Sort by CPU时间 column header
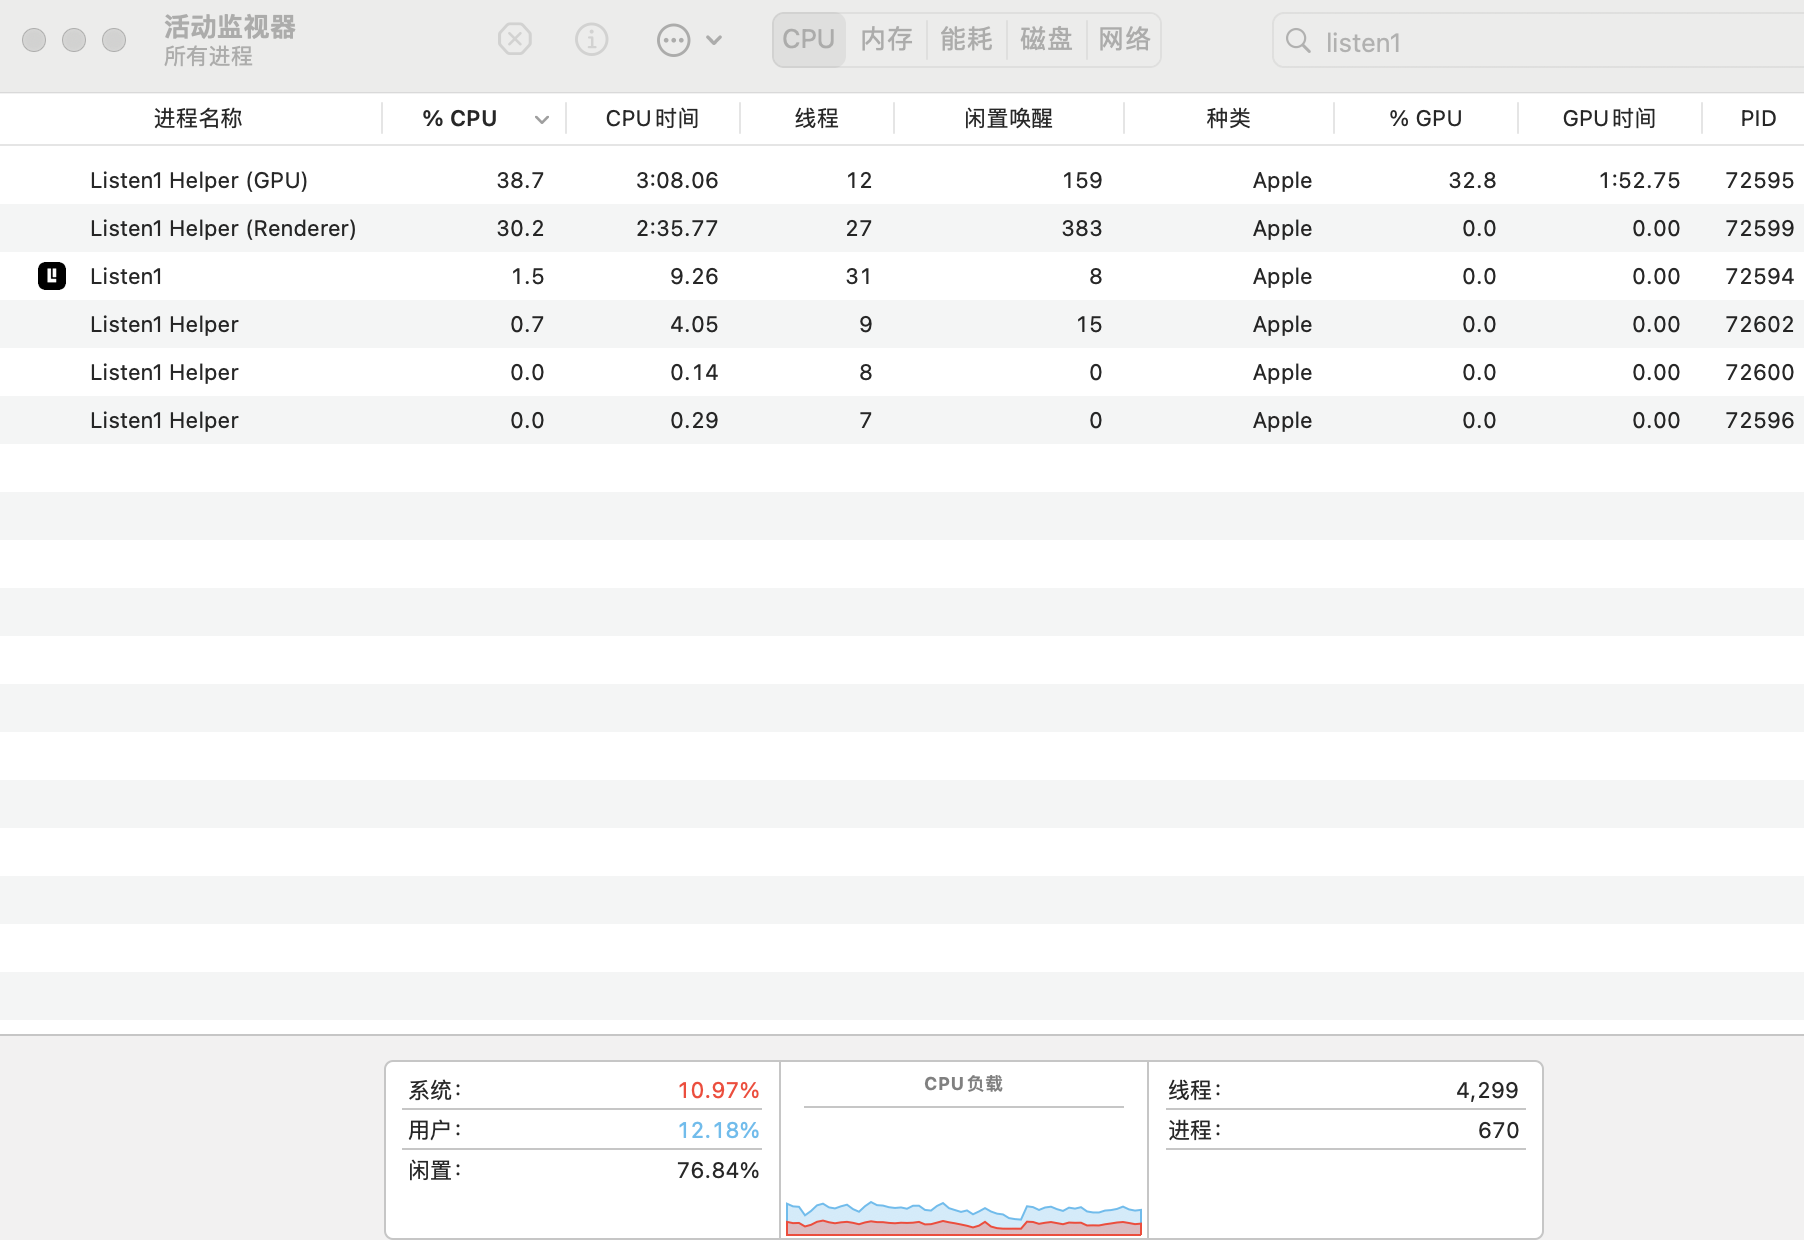Image resolution: width=1804 pixels, height=1240 pixels. 652,118
